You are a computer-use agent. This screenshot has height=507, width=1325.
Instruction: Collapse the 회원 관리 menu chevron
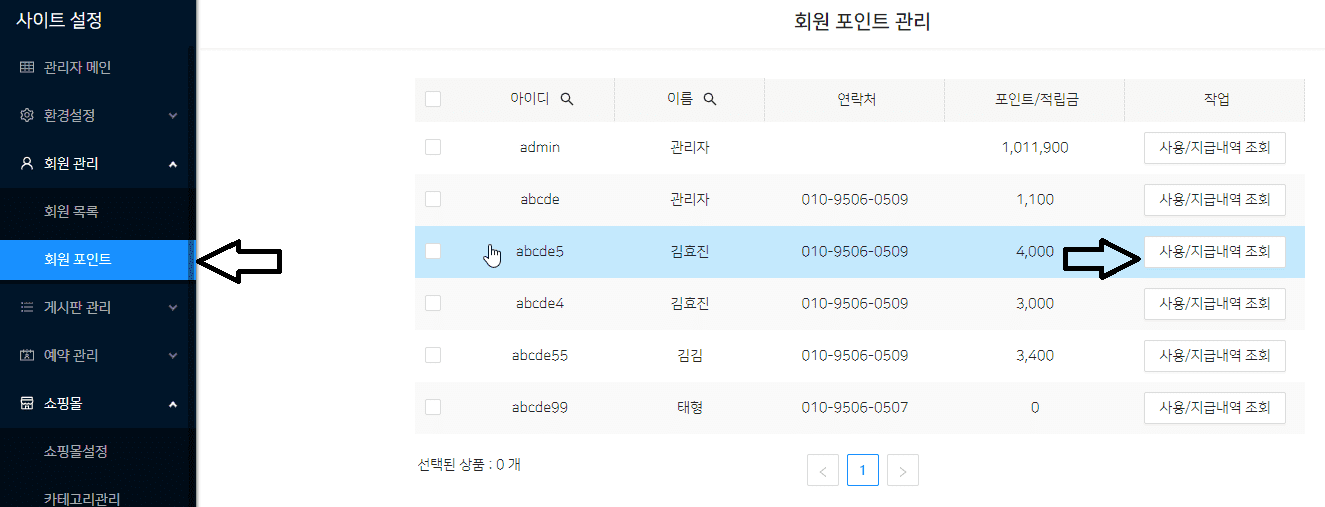tap(173, 163)
